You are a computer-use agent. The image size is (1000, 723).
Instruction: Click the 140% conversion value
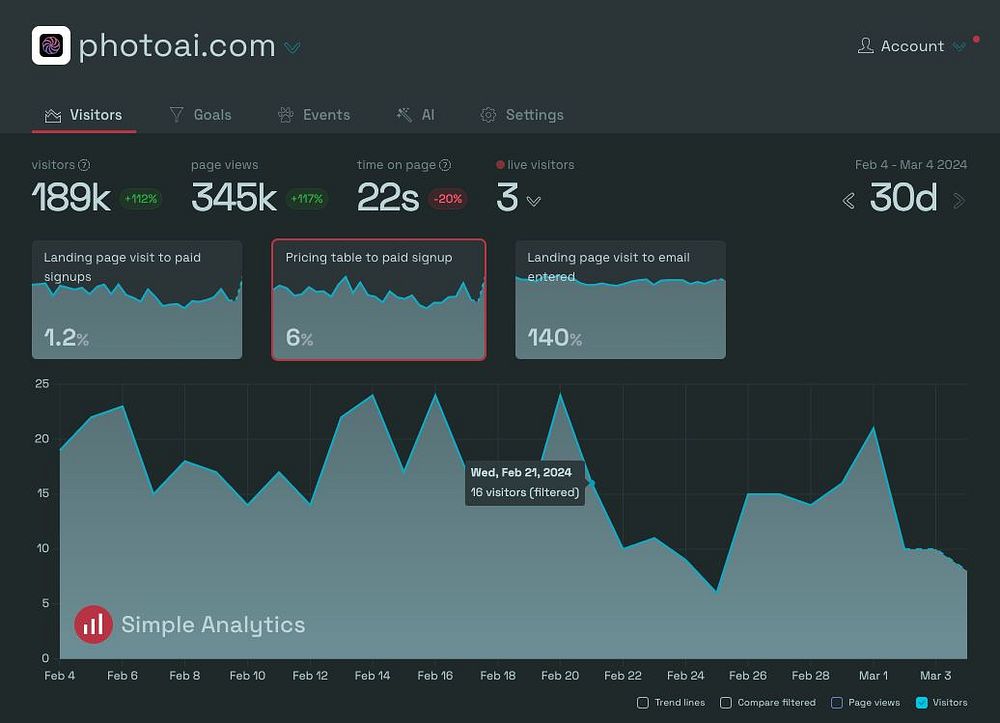(x=555, y=338)
